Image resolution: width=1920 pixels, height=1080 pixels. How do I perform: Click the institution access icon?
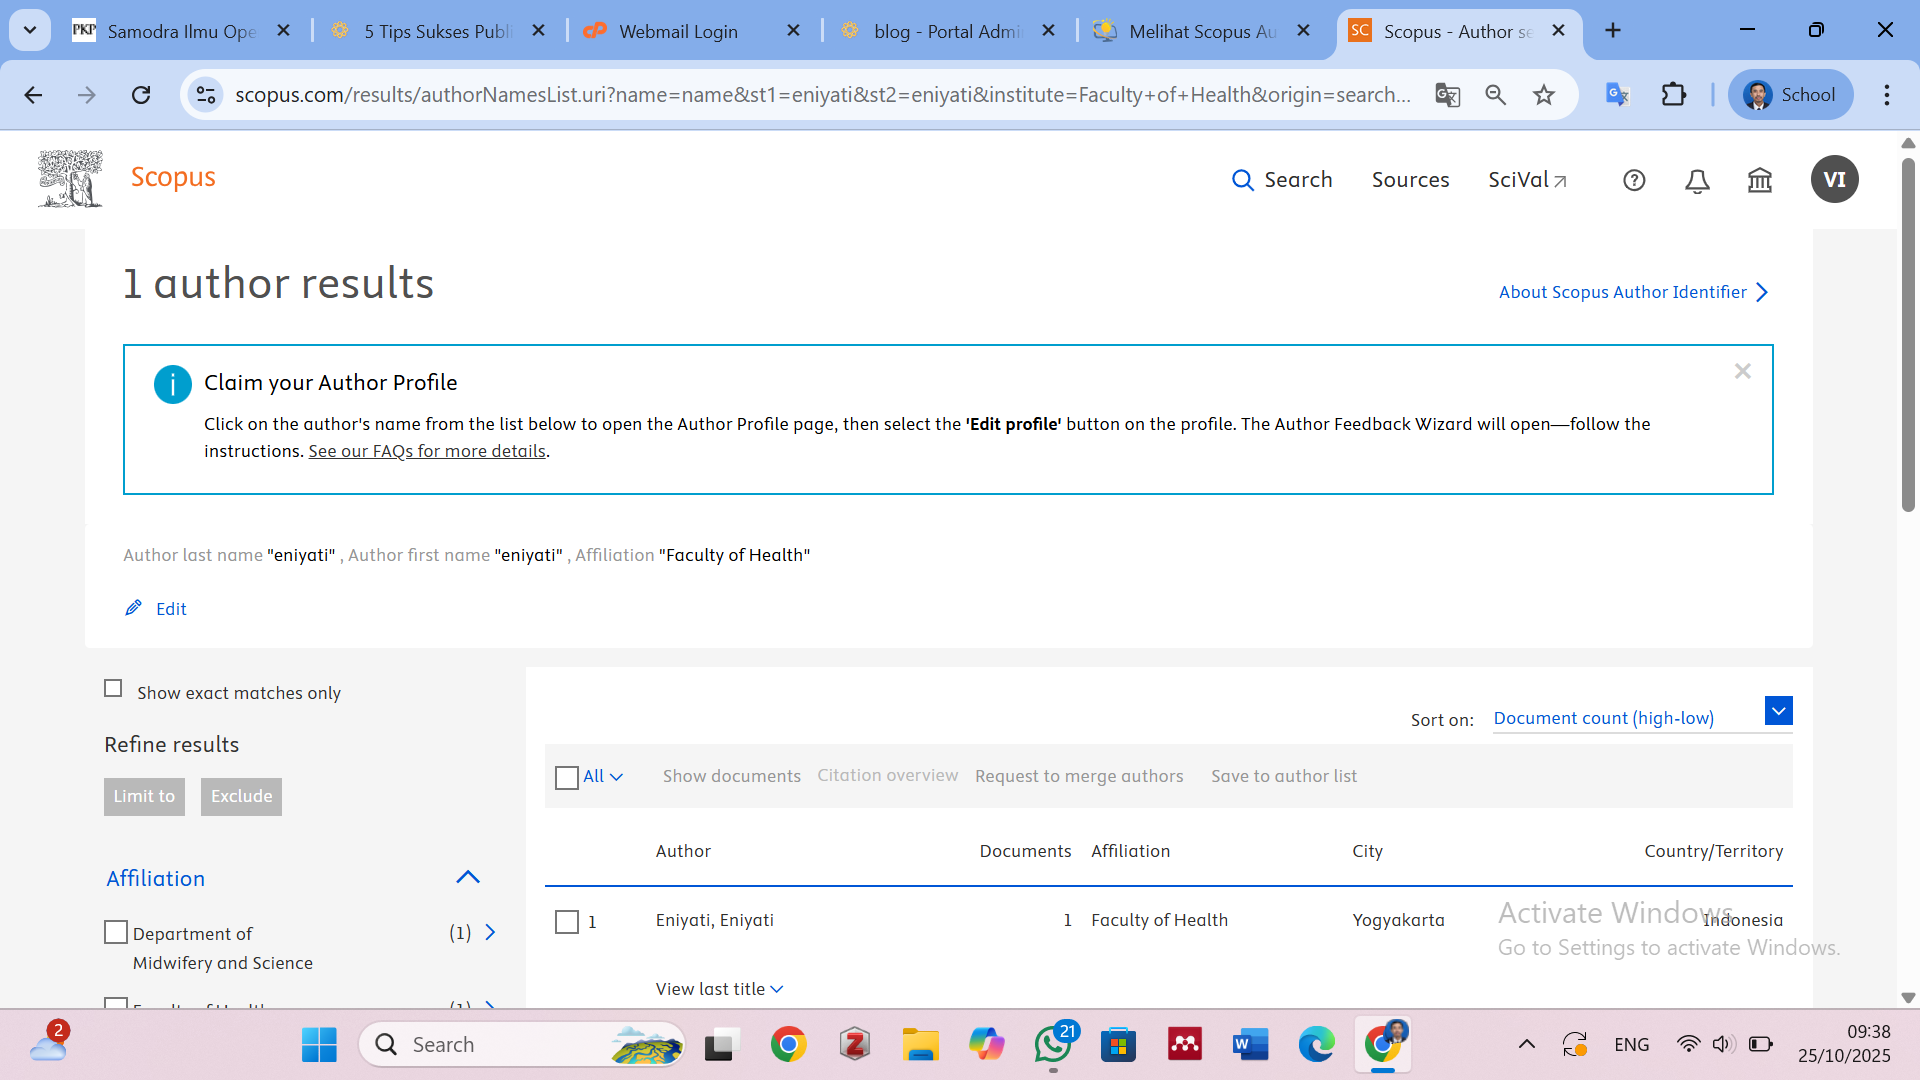coord(1759,181)
